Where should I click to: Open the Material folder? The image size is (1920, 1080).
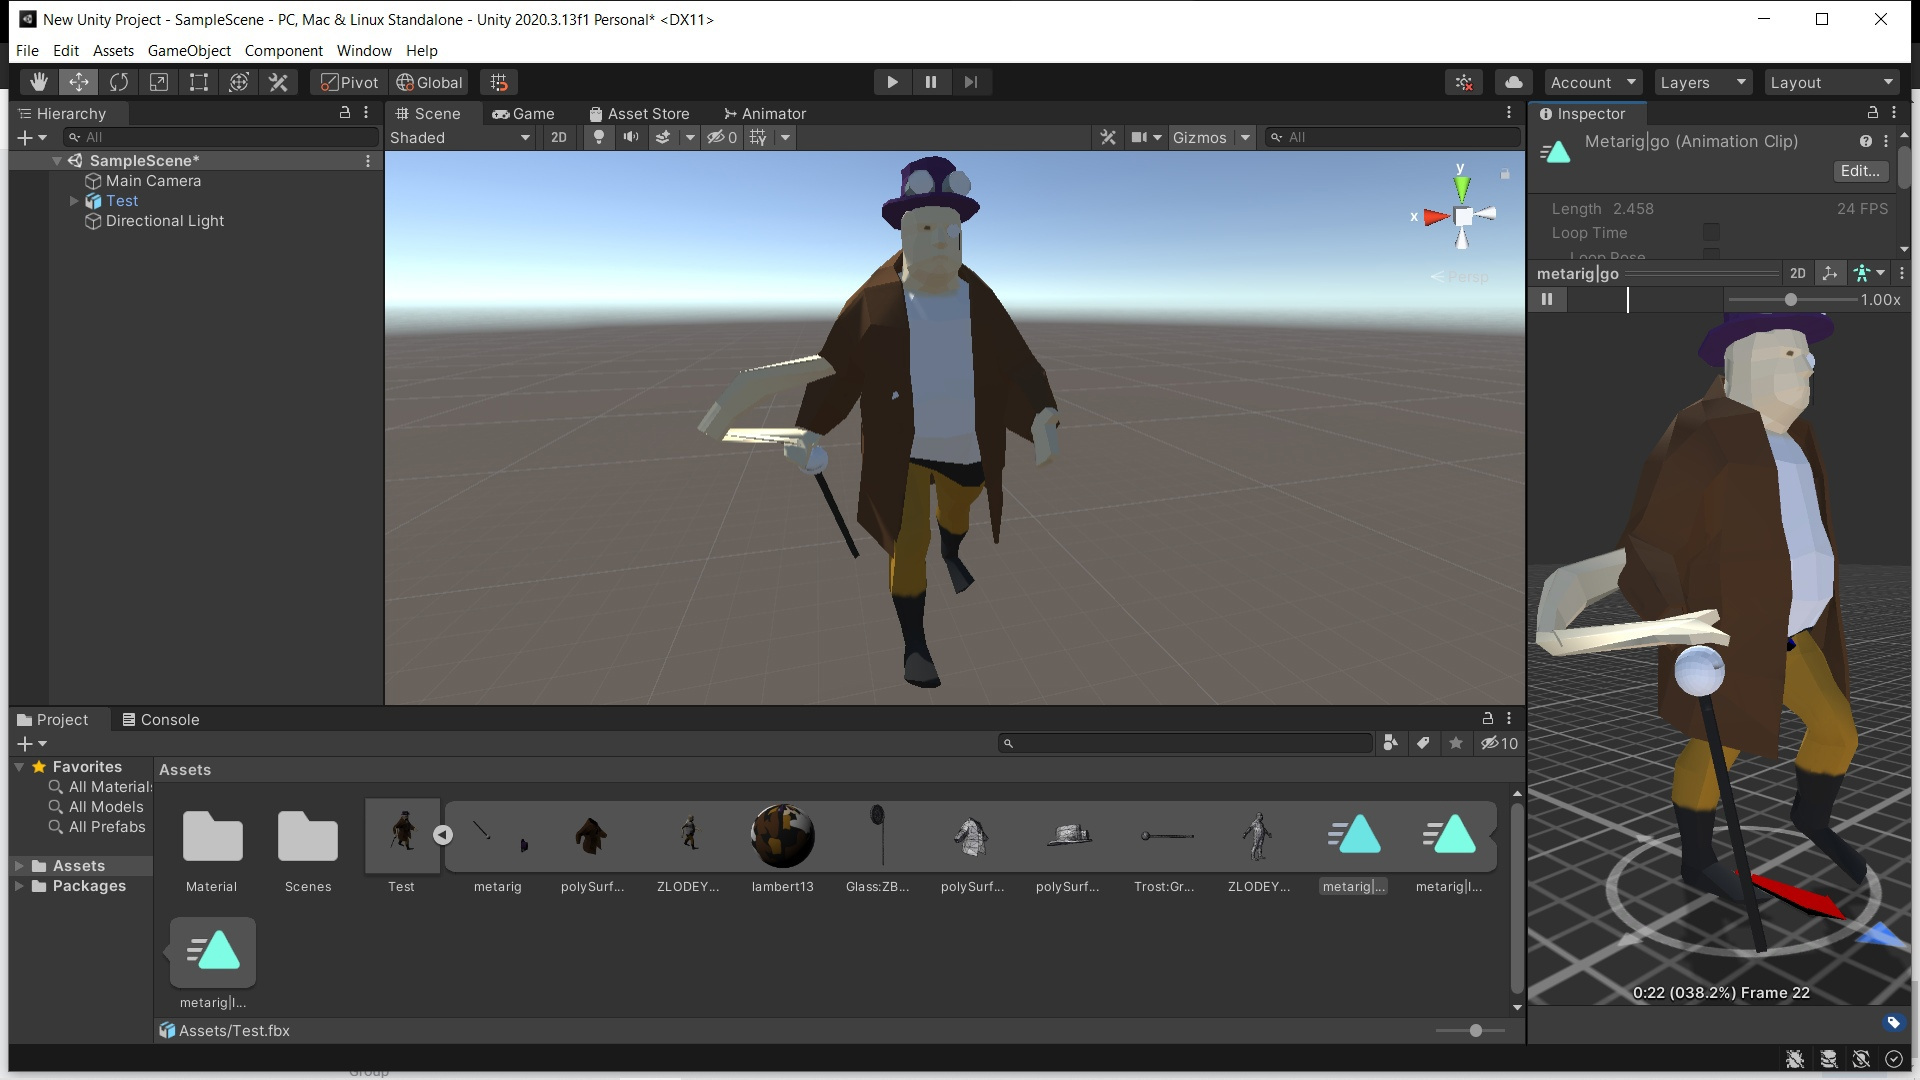pos(212,836)
